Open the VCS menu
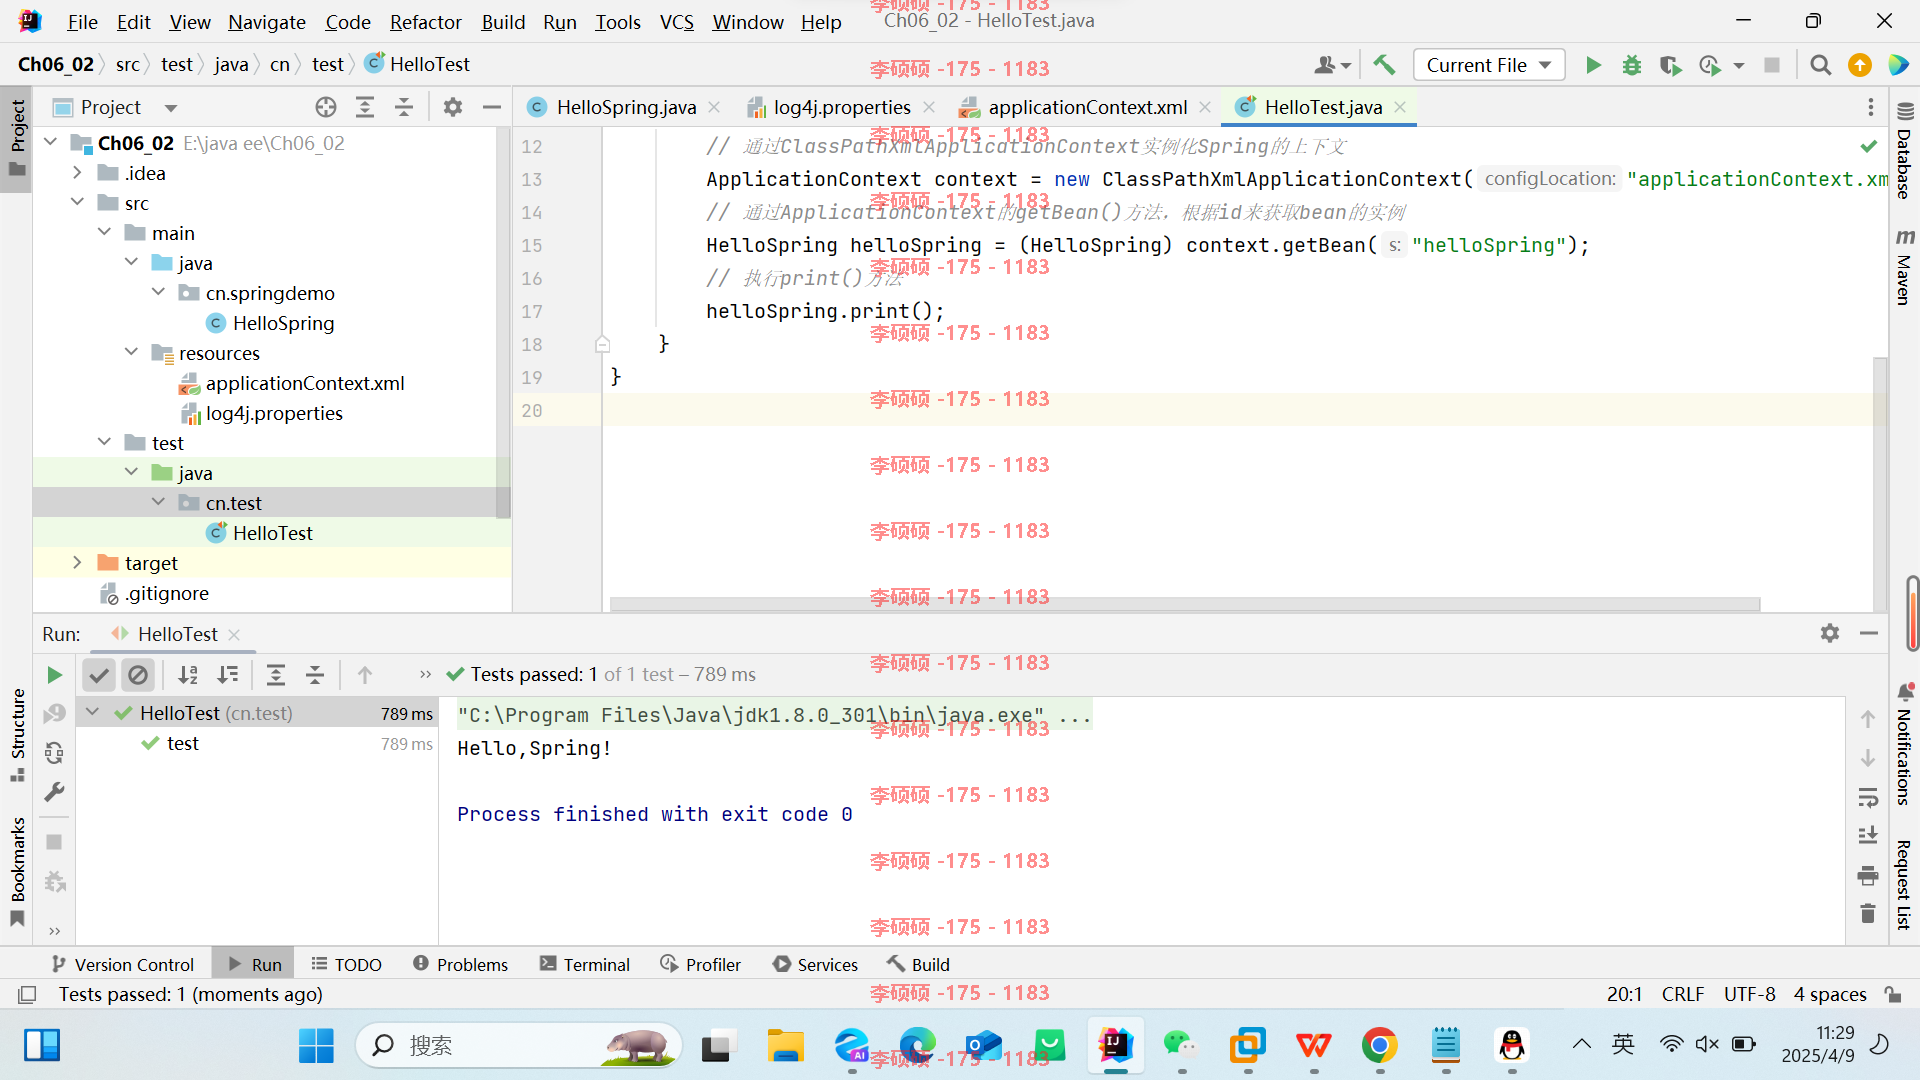1920x1080 pixels. tap(677, 22)
